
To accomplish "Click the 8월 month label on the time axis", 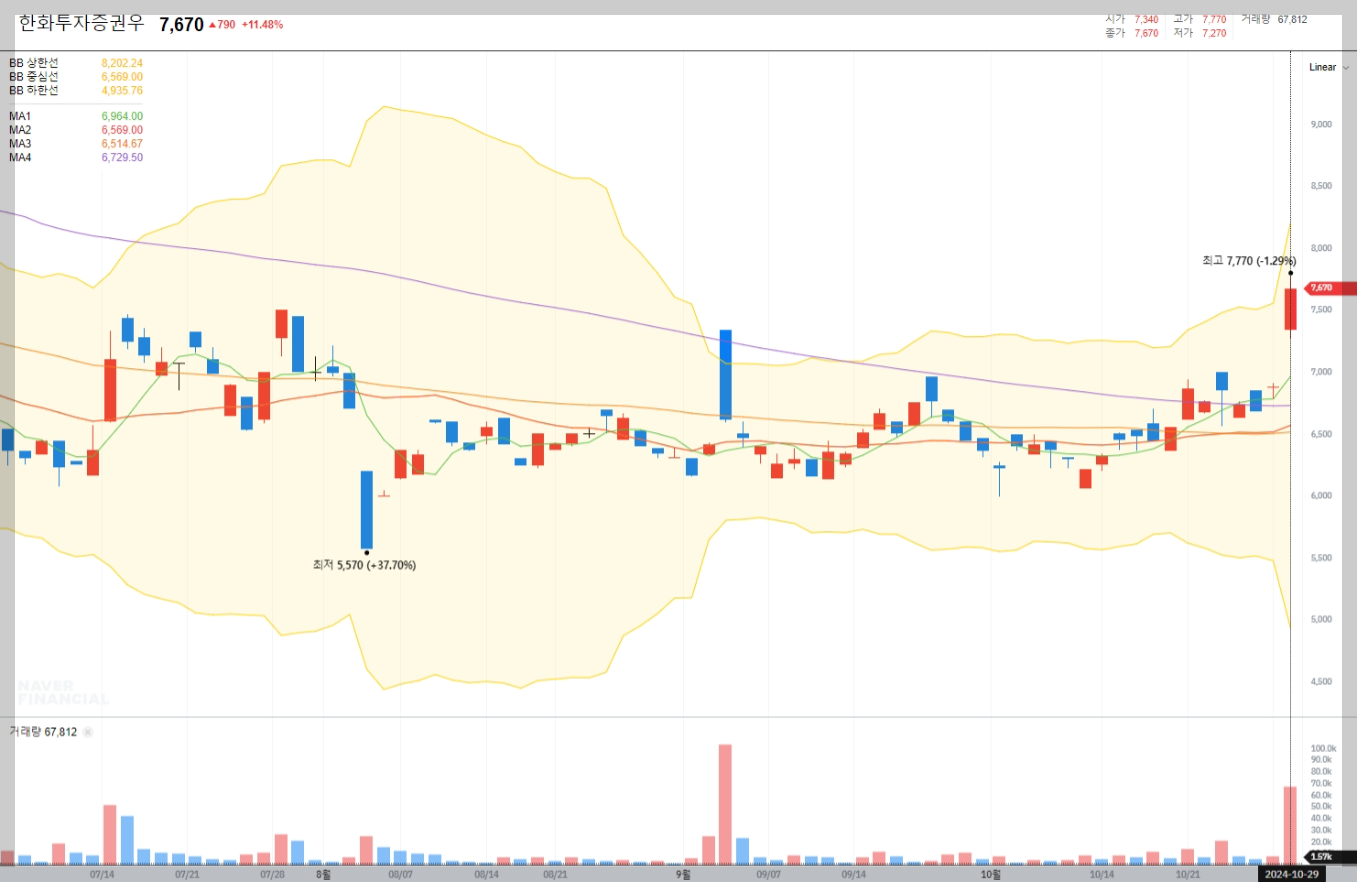I will tap(322, 874).
